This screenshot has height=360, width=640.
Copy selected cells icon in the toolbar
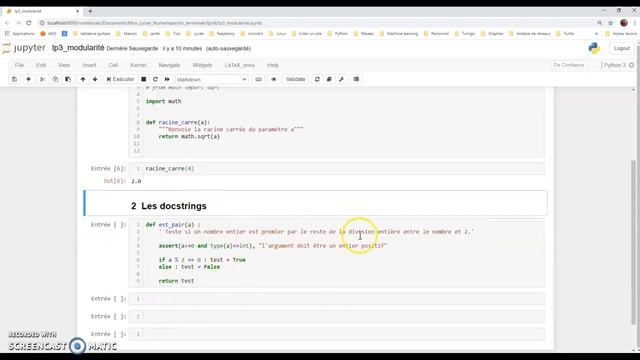pos(55,79)
